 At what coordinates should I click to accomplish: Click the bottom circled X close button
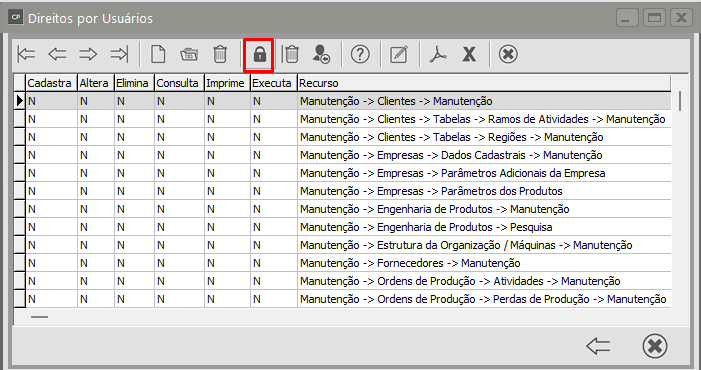655,346
